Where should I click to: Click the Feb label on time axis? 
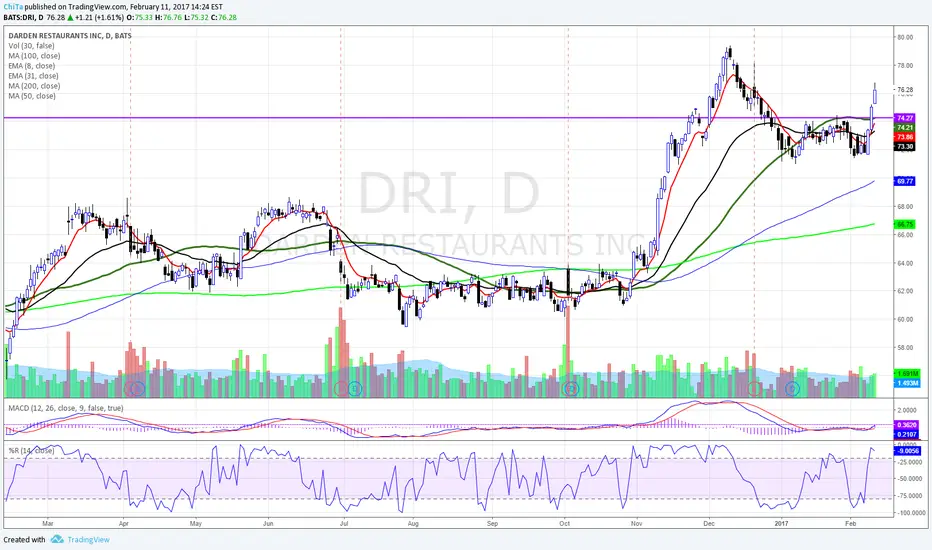click(x=850, y=524)
